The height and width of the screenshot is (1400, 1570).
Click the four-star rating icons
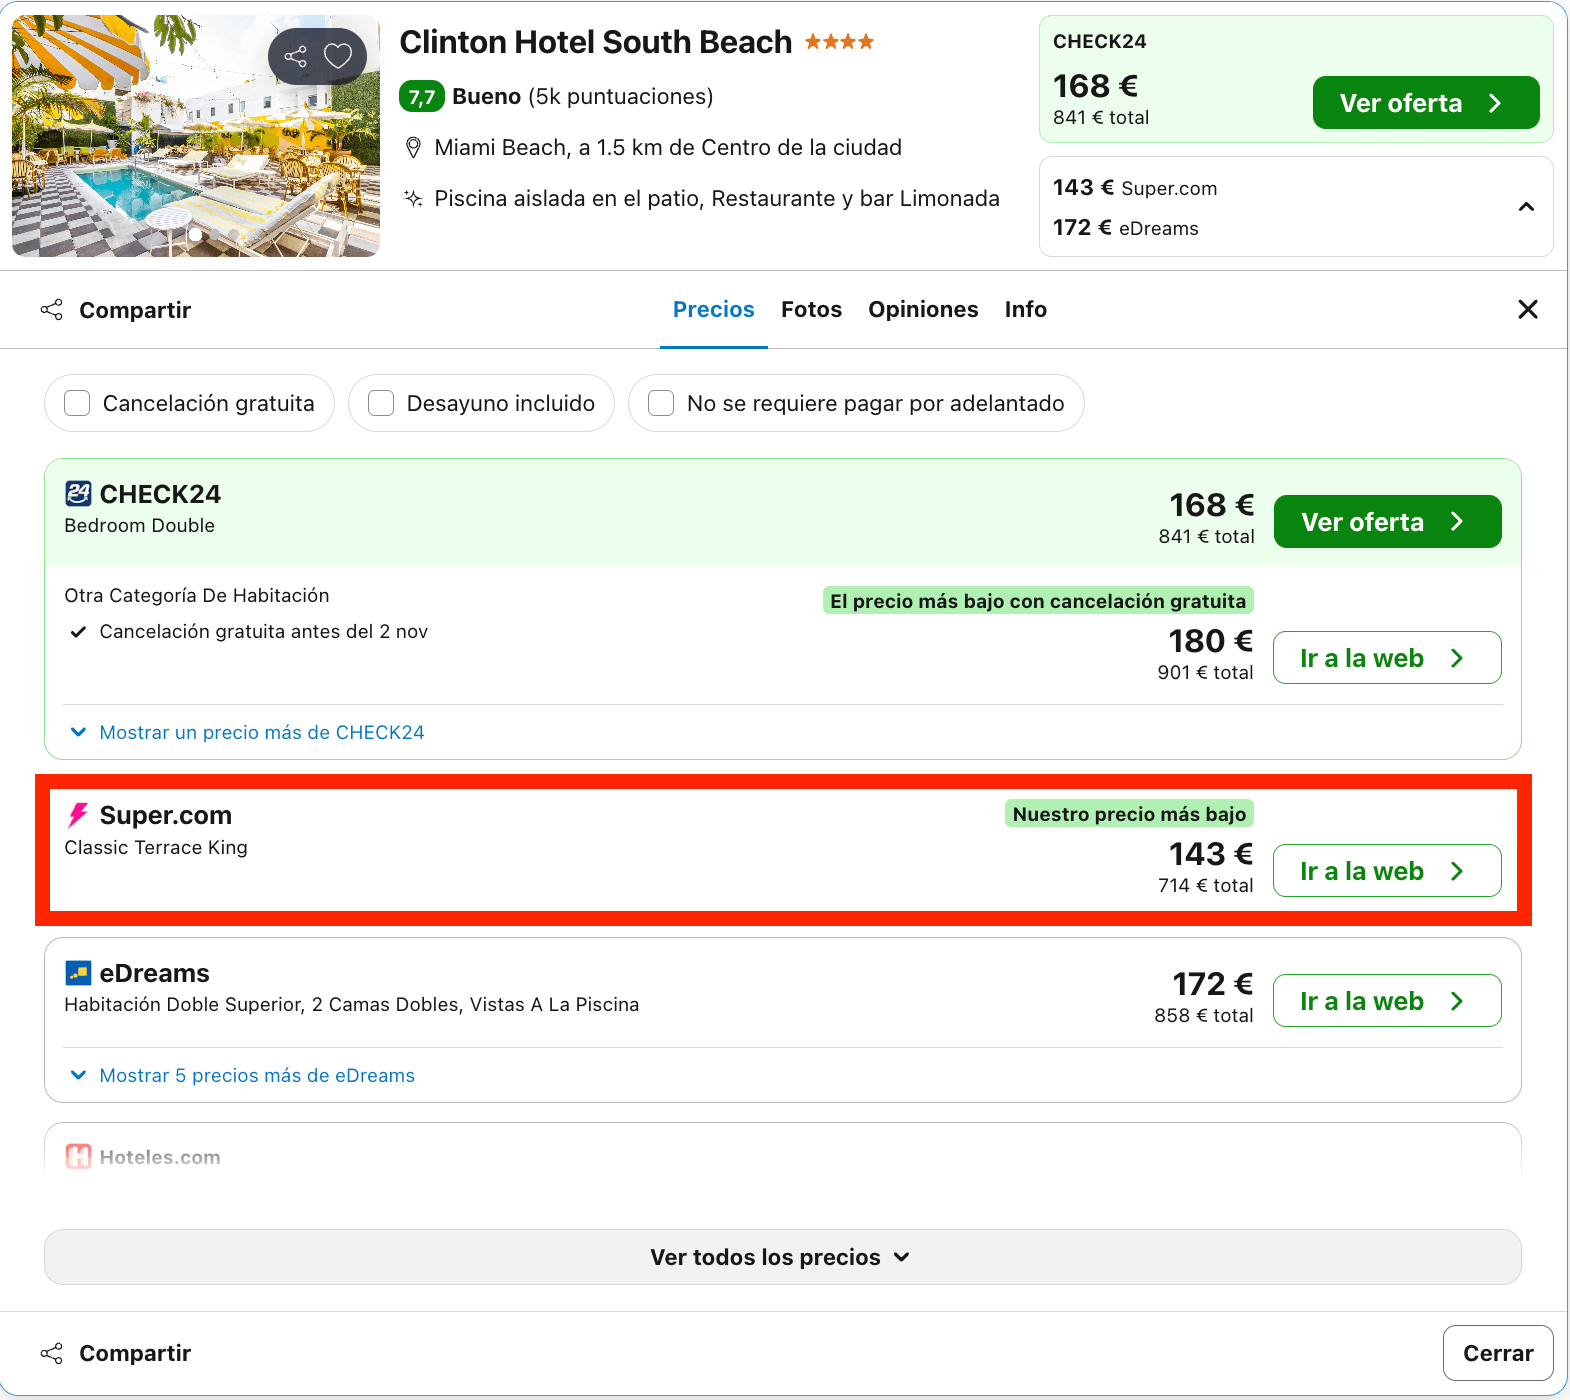click(839, 42)
